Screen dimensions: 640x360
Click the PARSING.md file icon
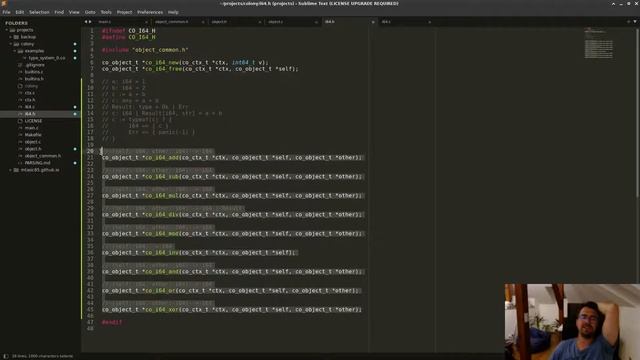(20, 163)
